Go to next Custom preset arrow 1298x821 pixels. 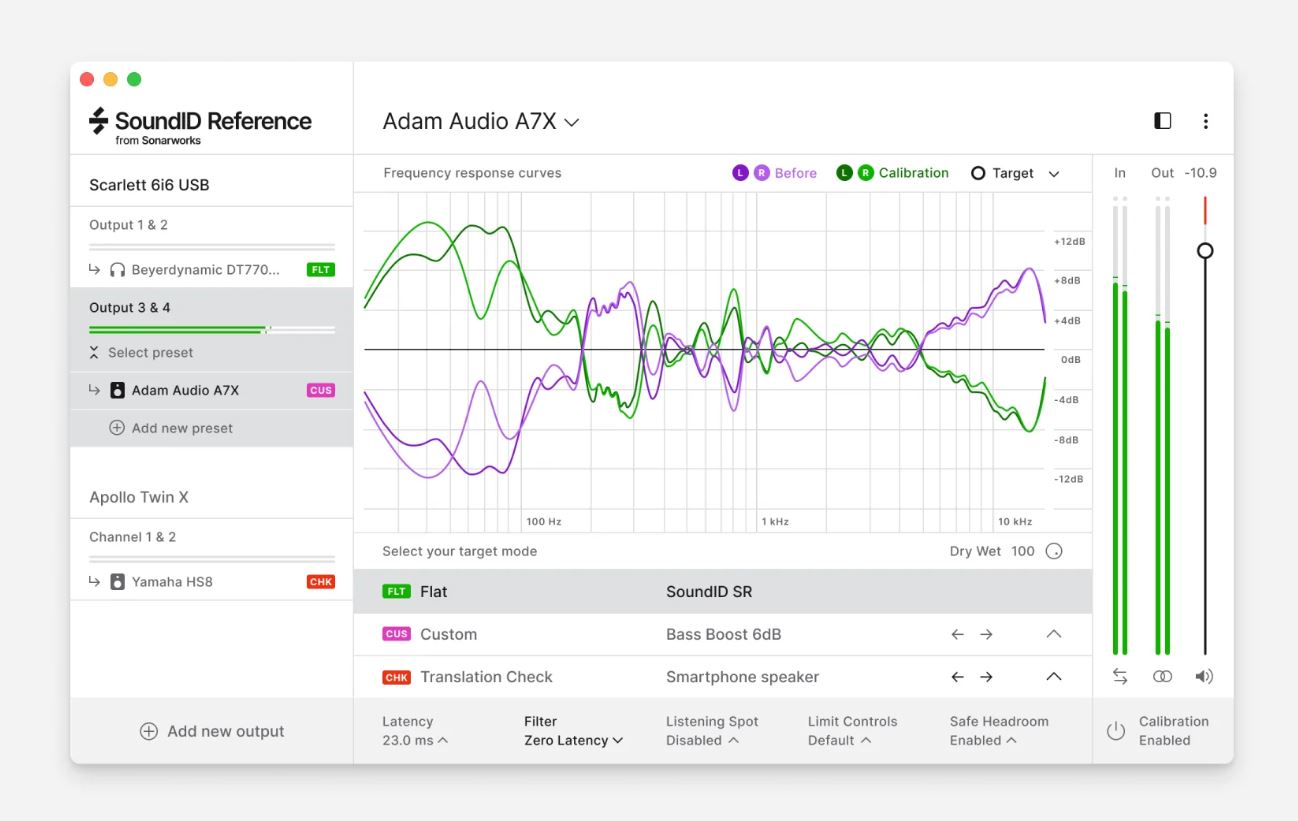tap(986, 634)
